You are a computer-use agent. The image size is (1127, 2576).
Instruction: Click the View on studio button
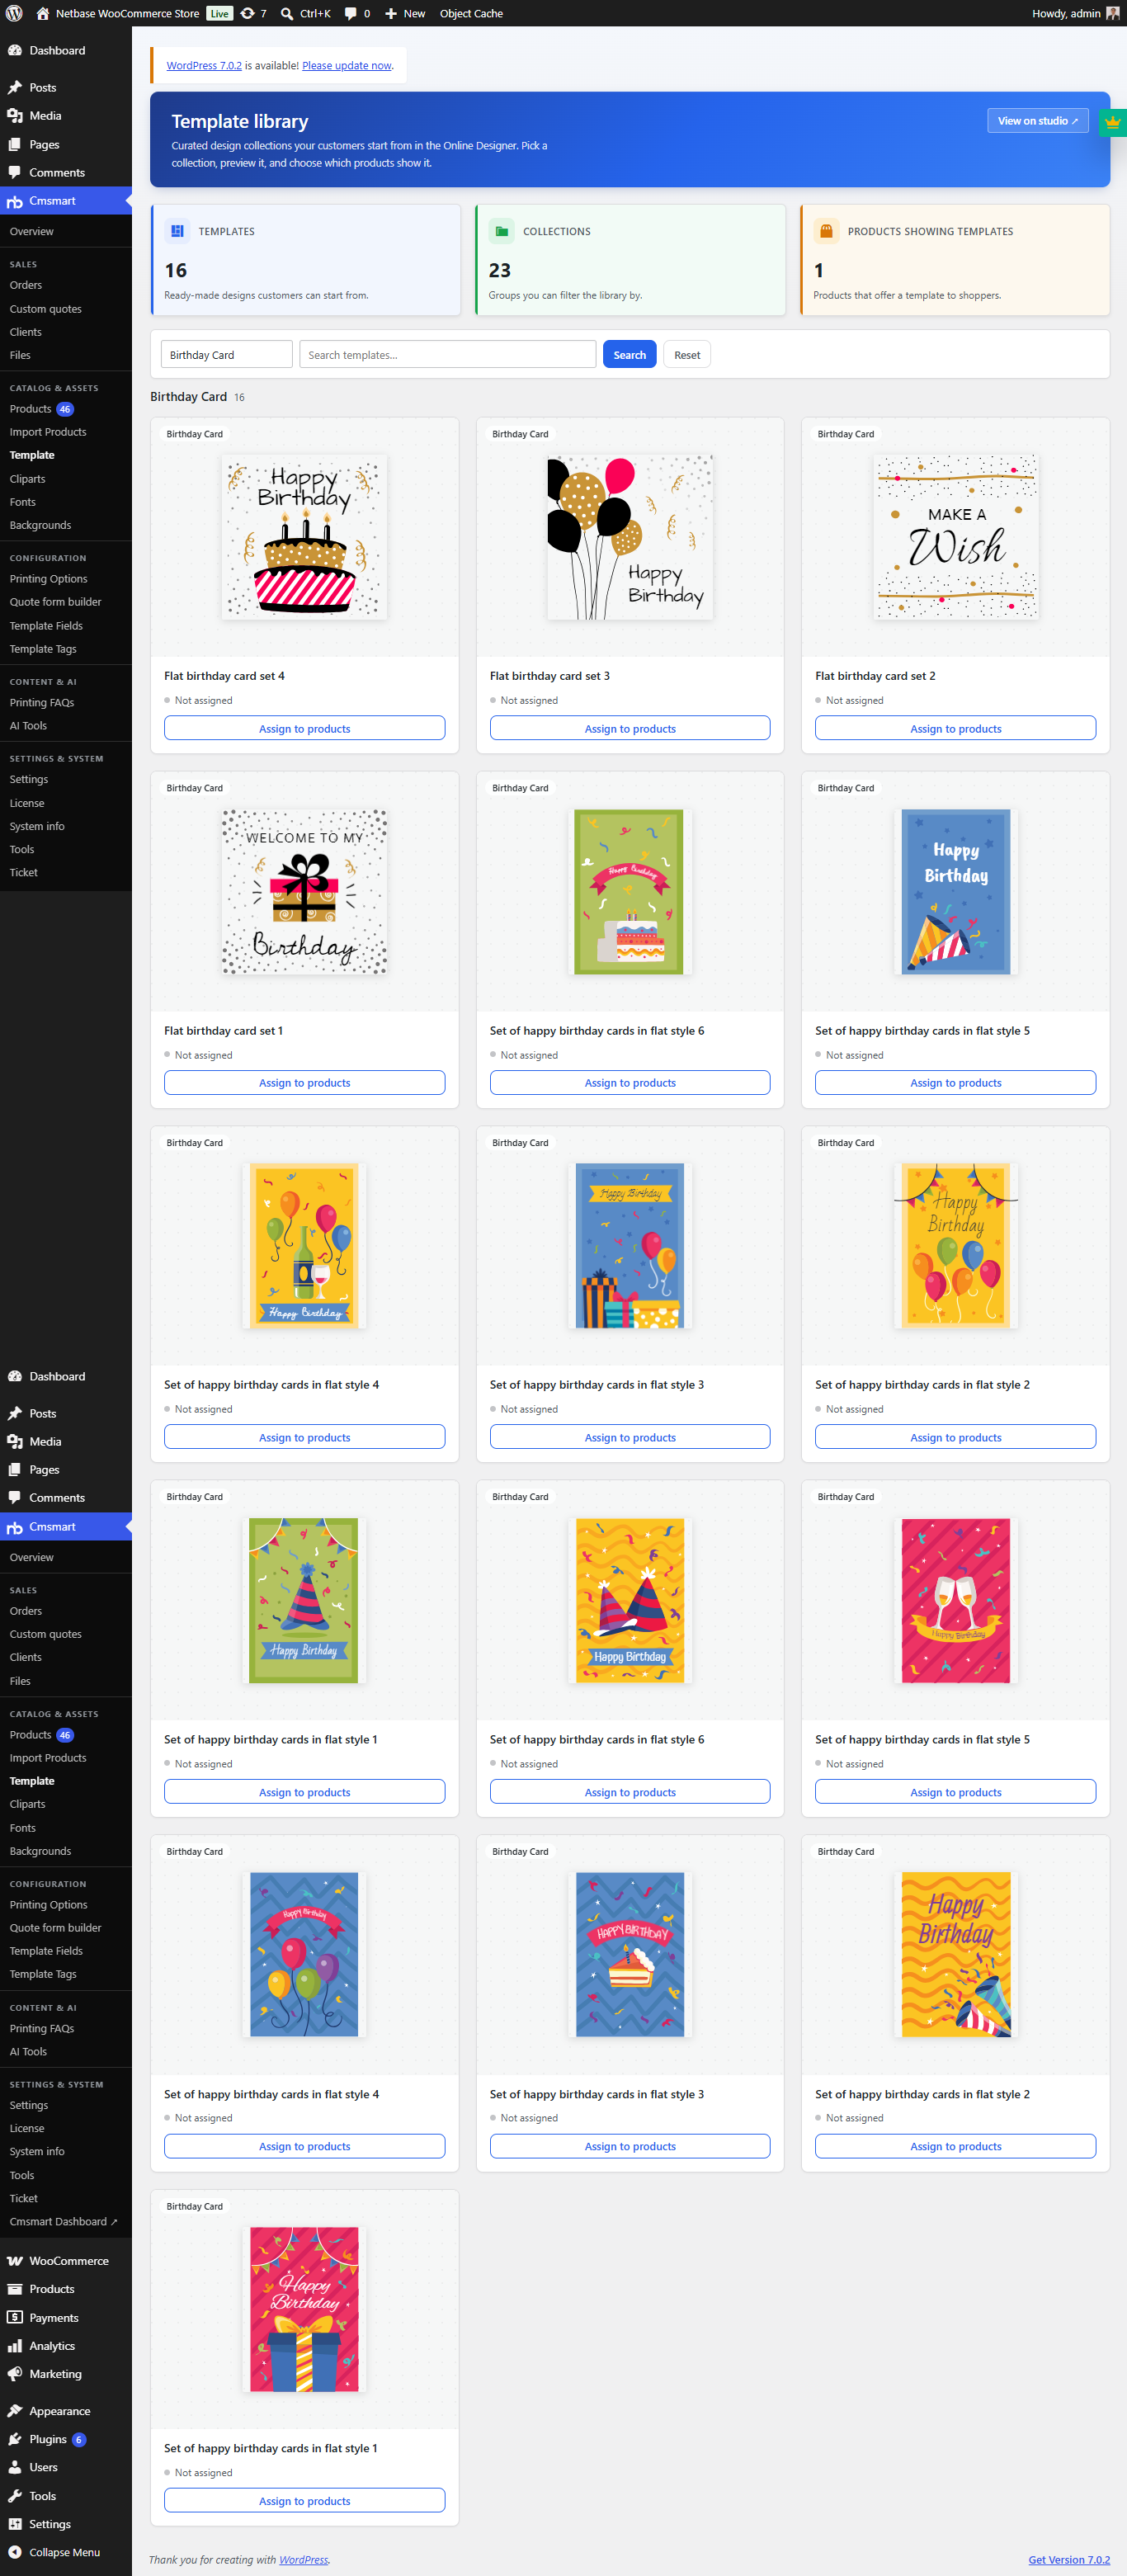coord(1037,121)
